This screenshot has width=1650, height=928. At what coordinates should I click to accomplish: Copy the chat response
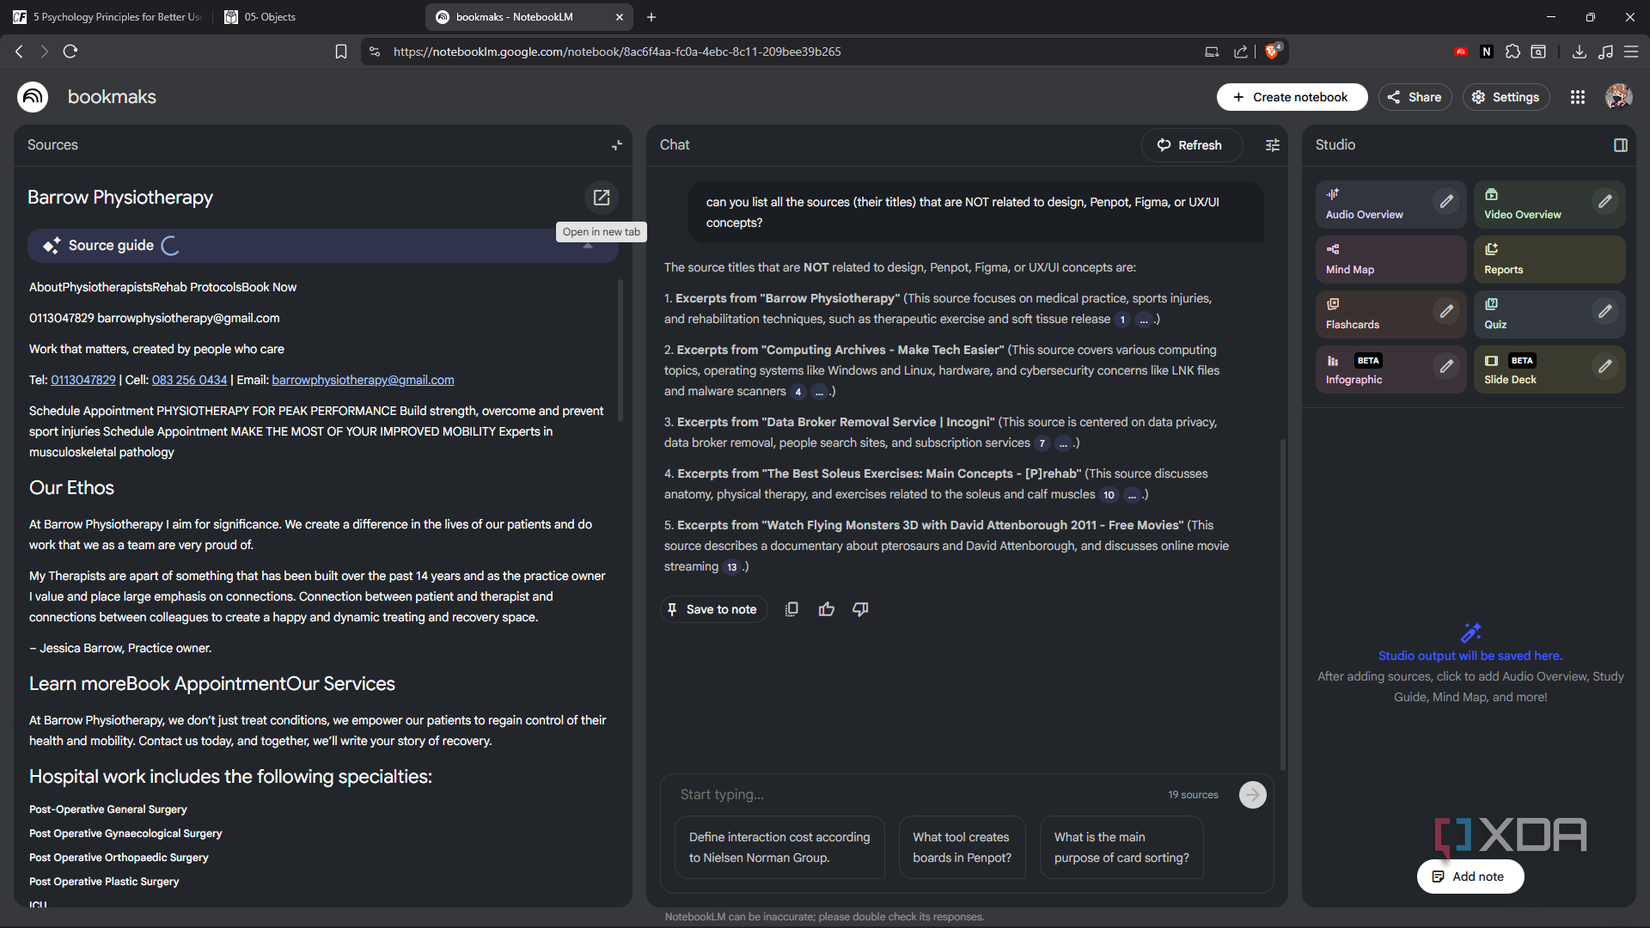[x=792, y=609]
